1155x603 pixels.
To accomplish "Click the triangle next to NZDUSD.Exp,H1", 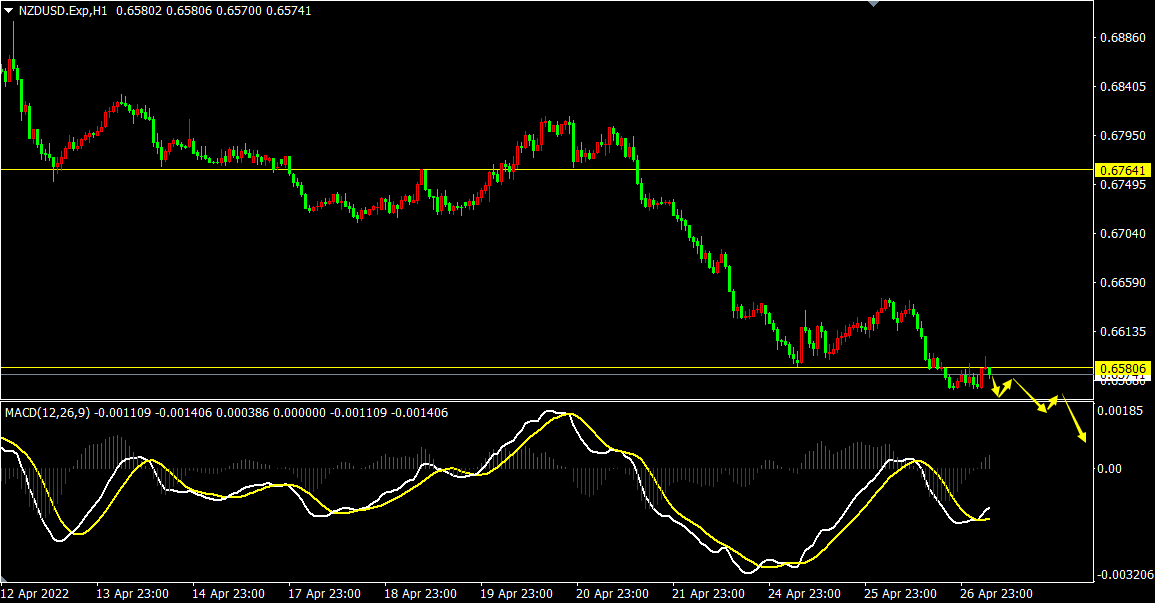I will point(9,10).
